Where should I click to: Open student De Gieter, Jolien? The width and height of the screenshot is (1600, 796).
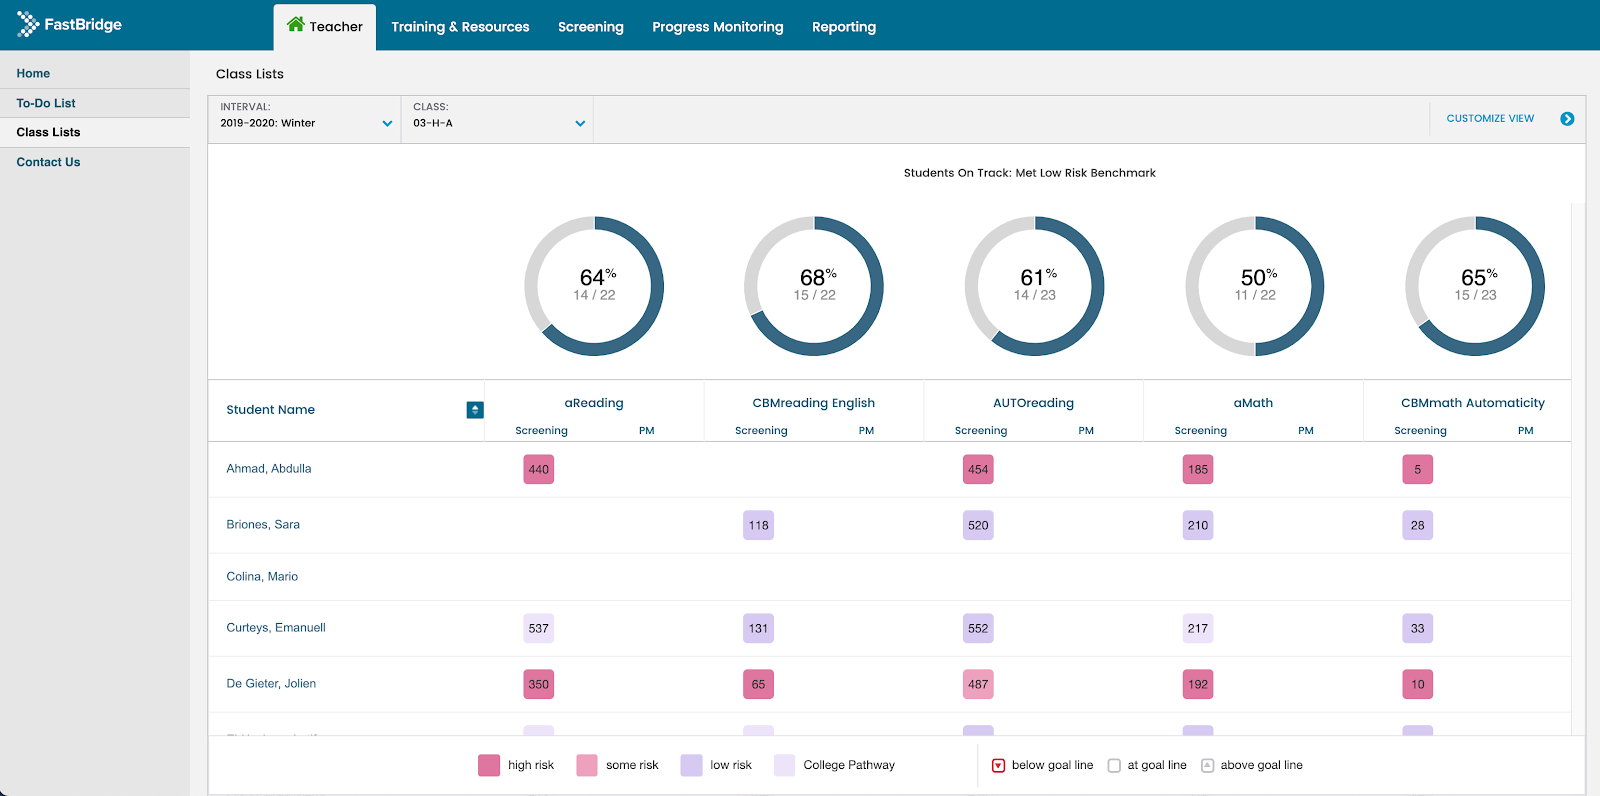(x=271, y=684)
